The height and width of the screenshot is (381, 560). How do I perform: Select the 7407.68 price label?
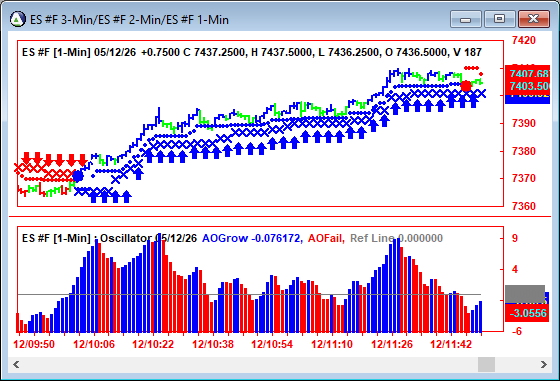[x=529, y=74]
